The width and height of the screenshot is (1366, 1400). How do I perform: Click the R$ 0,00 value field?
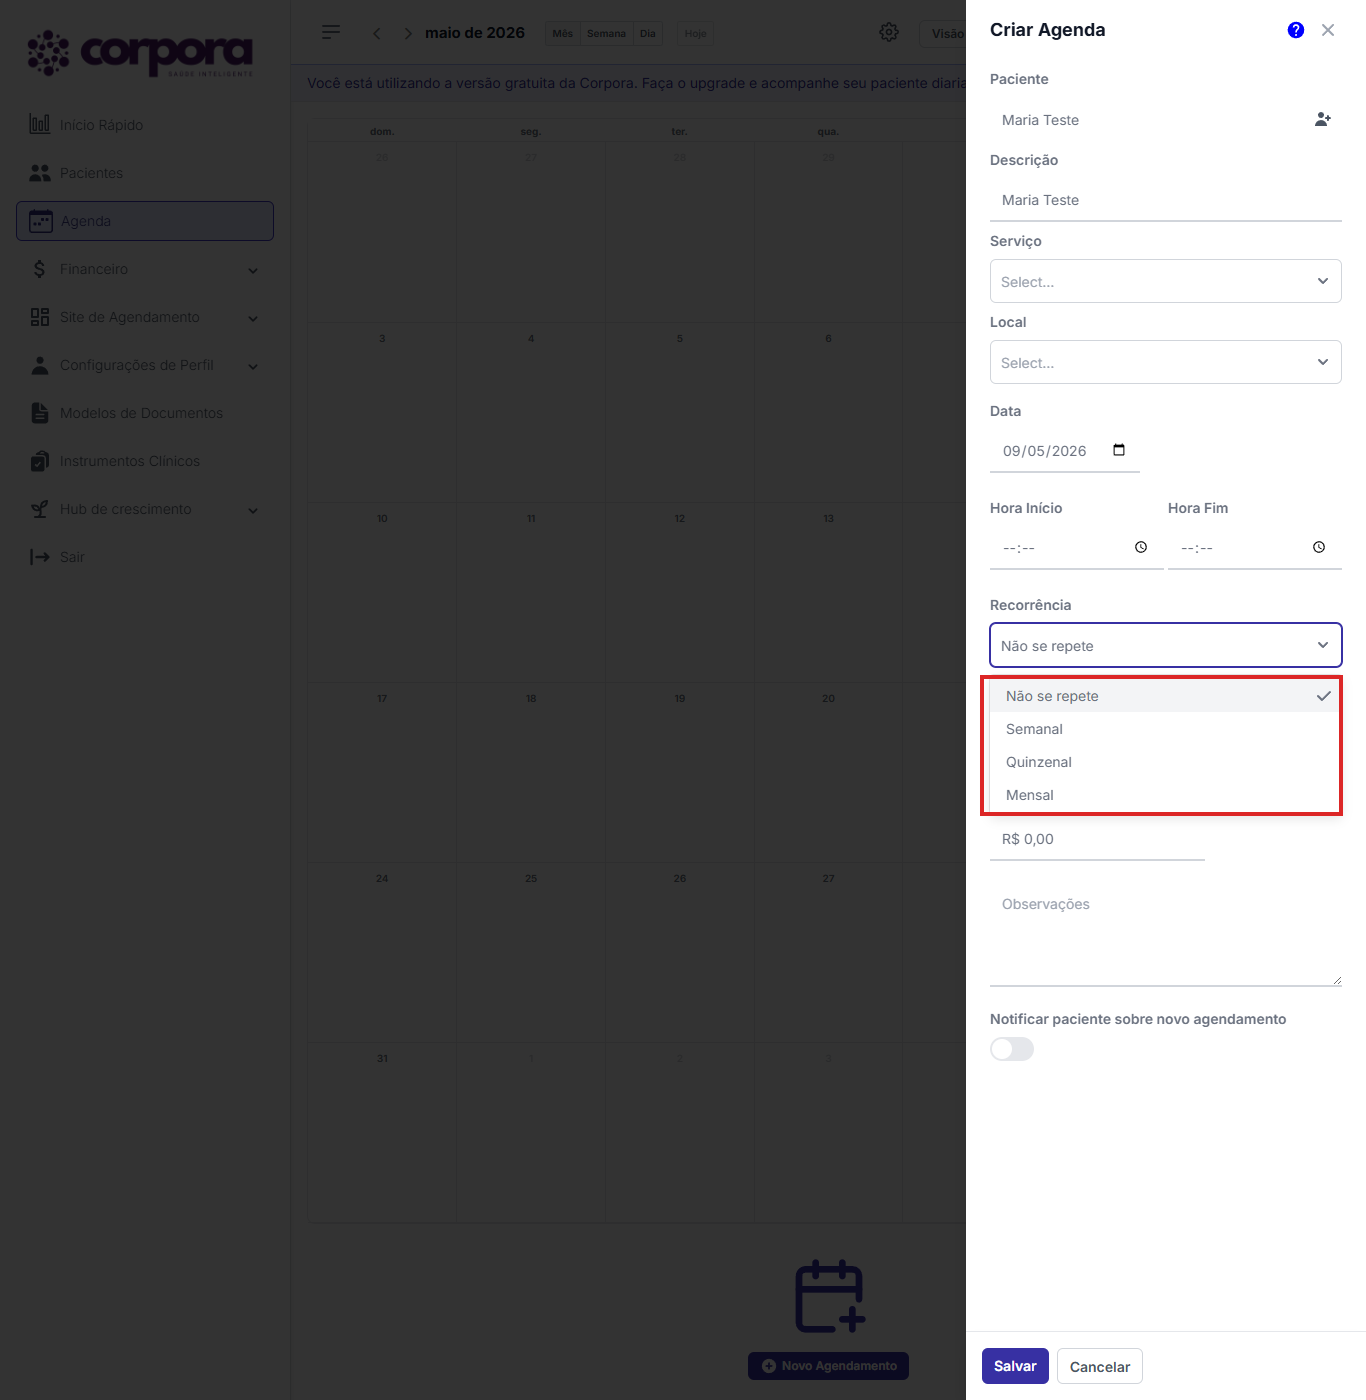1097,839
